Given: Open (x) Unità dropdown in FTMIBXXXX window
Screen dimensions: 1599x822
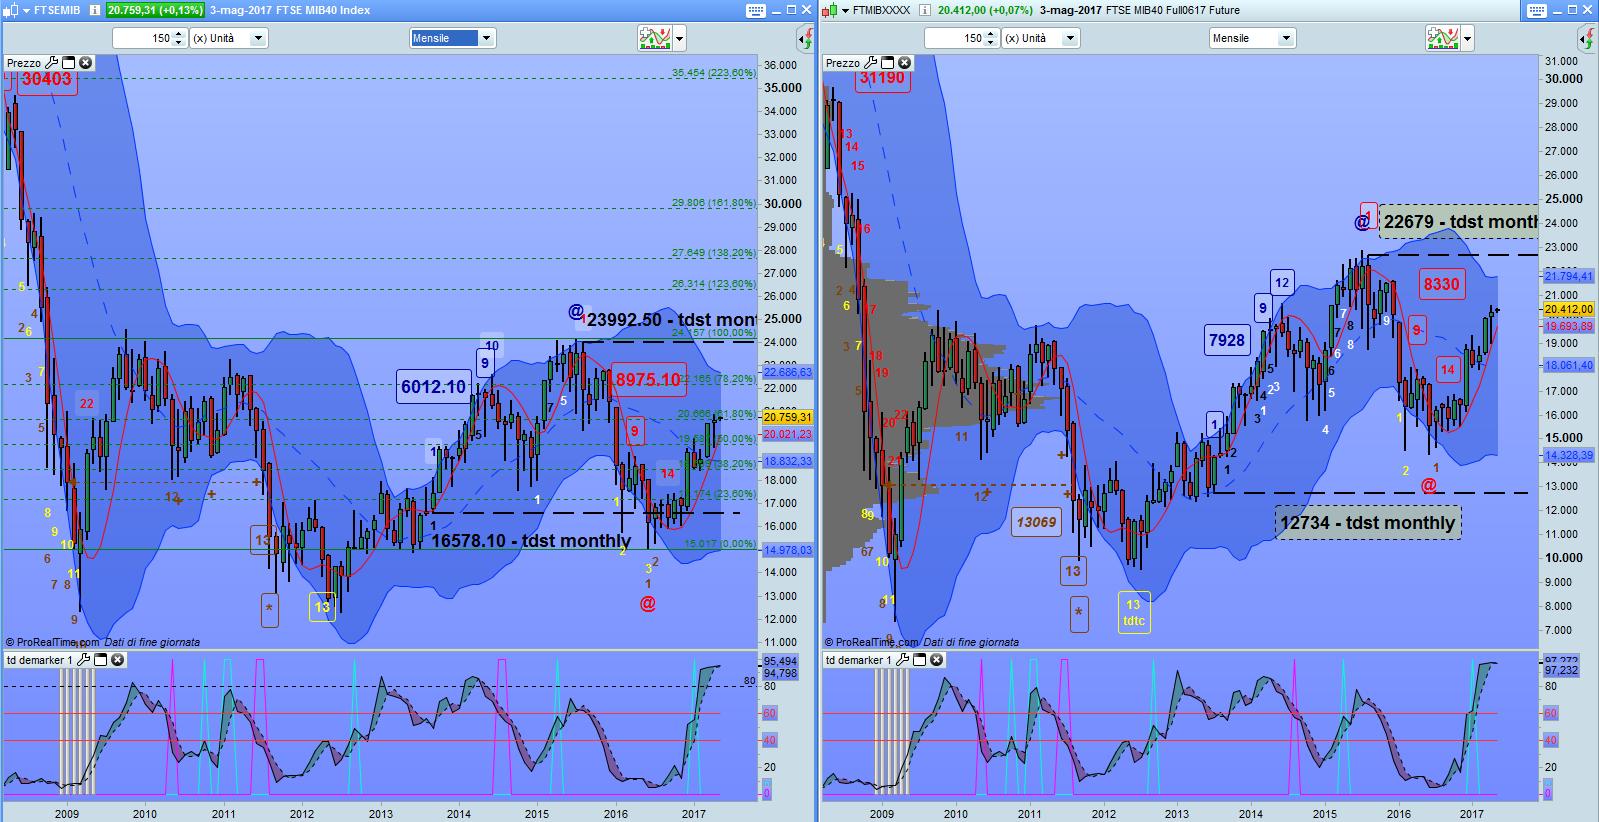Looking at the screenshot, I should click(1040, 38).
